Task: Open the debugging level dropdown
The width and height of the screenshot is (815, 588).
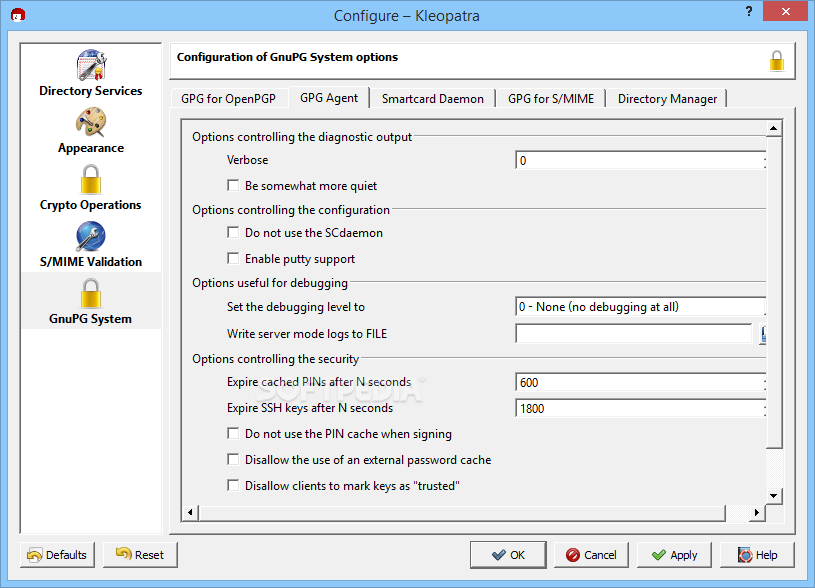Action: [x=640, y=307]
